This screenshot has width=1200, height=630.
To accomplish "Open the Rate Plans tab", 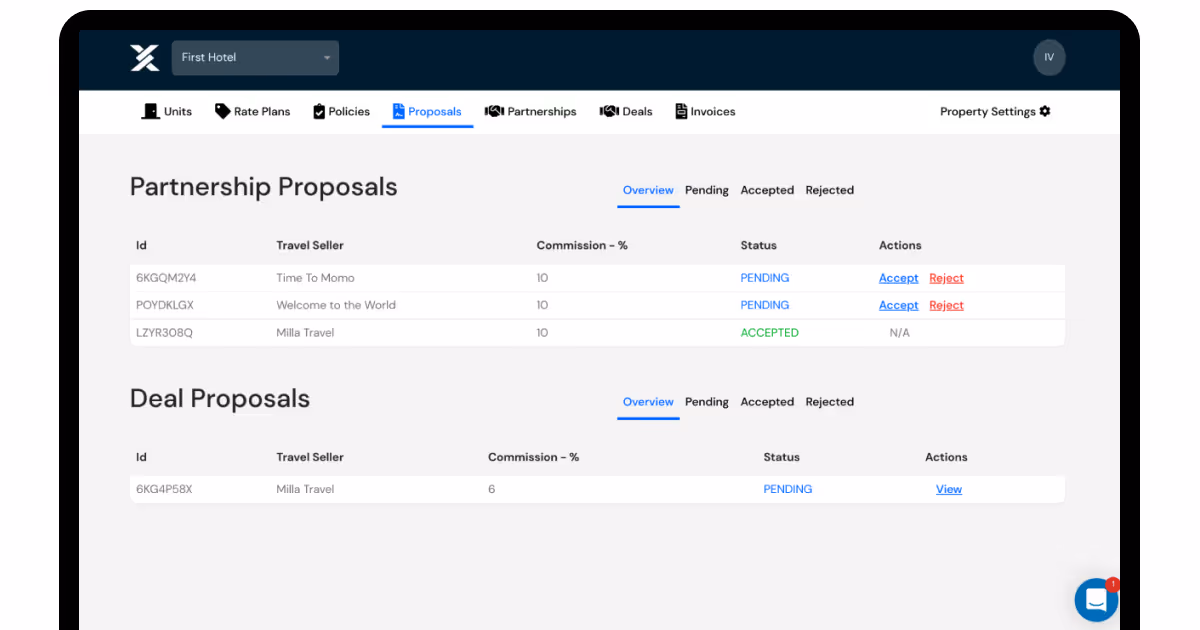I will [x=252, y=111].
